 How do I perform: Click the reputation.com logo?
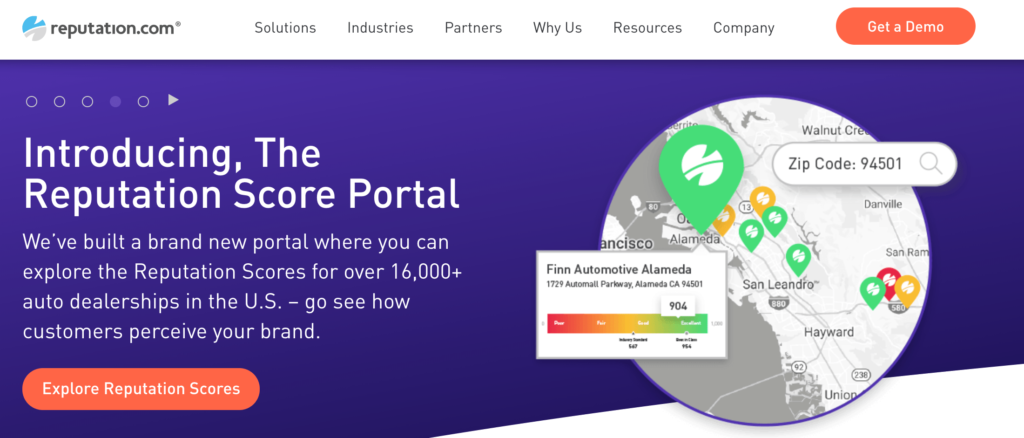click(x=101, y=27)
